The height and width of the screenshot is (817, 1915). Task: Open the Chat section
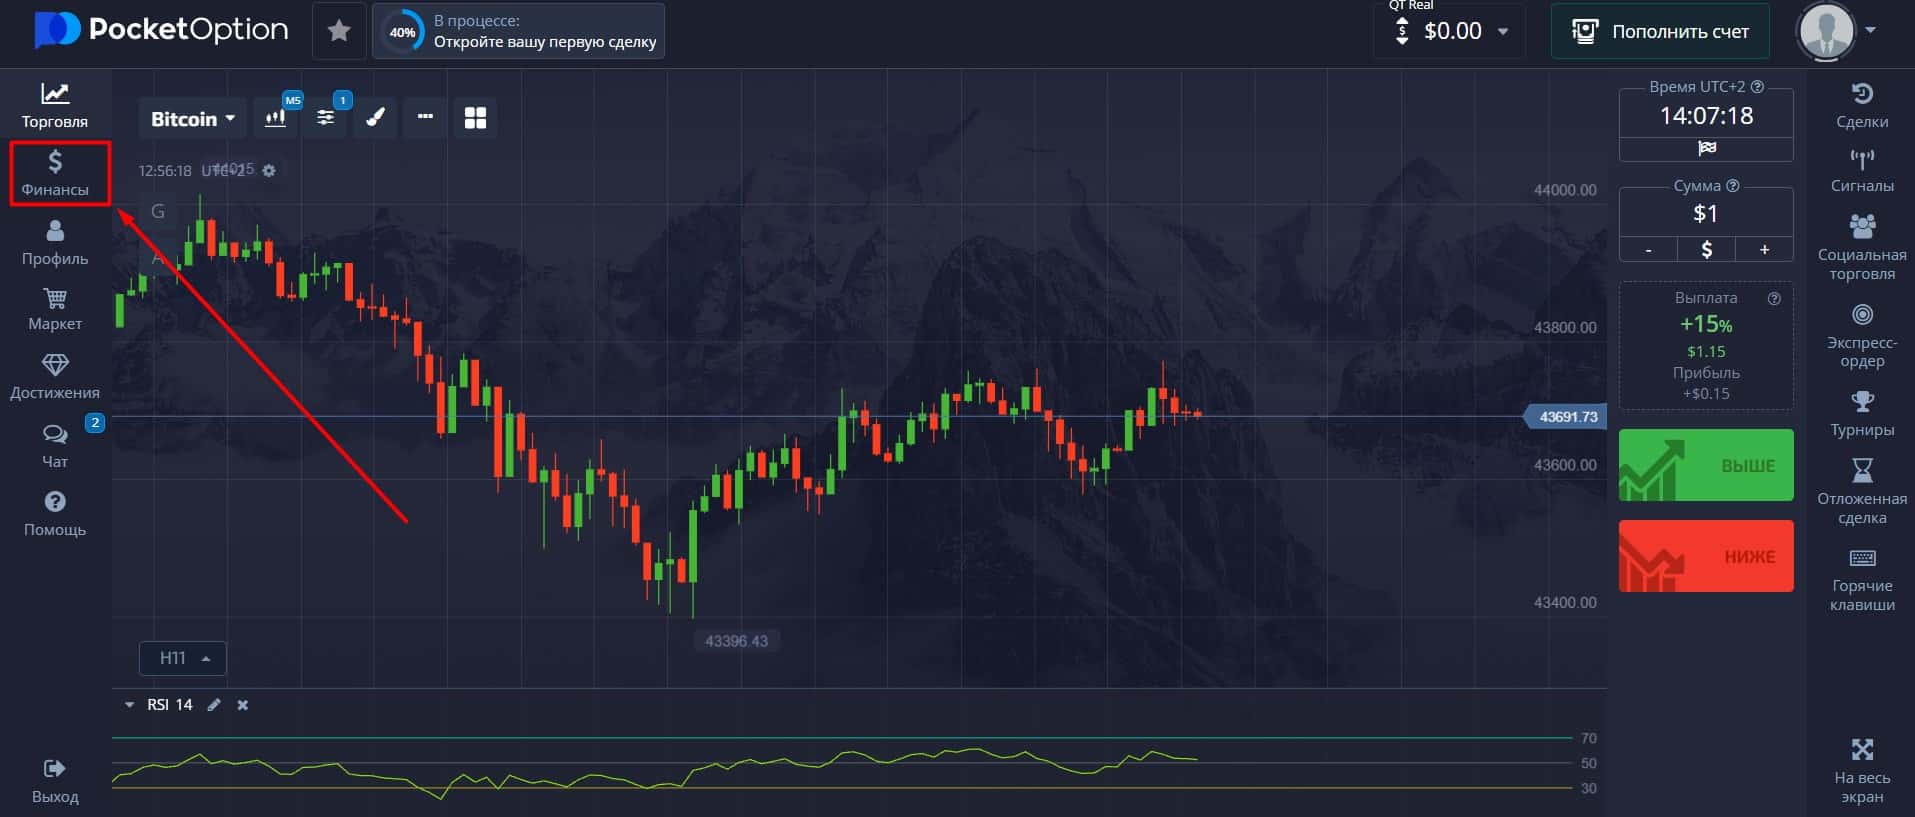coord(55,446)
